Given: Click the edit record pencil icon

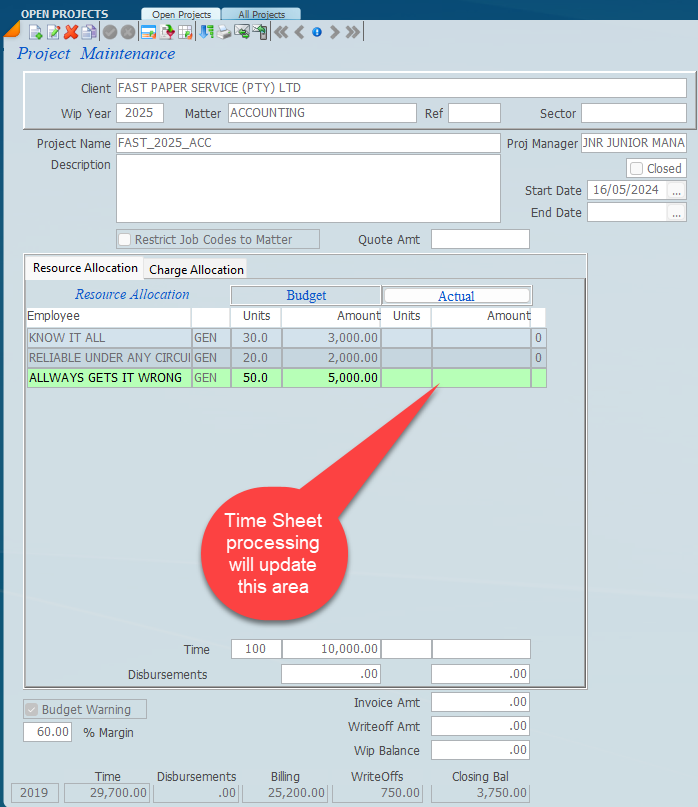Looking at the screenshot, I should pyautogui.click(x=53, y=32).
